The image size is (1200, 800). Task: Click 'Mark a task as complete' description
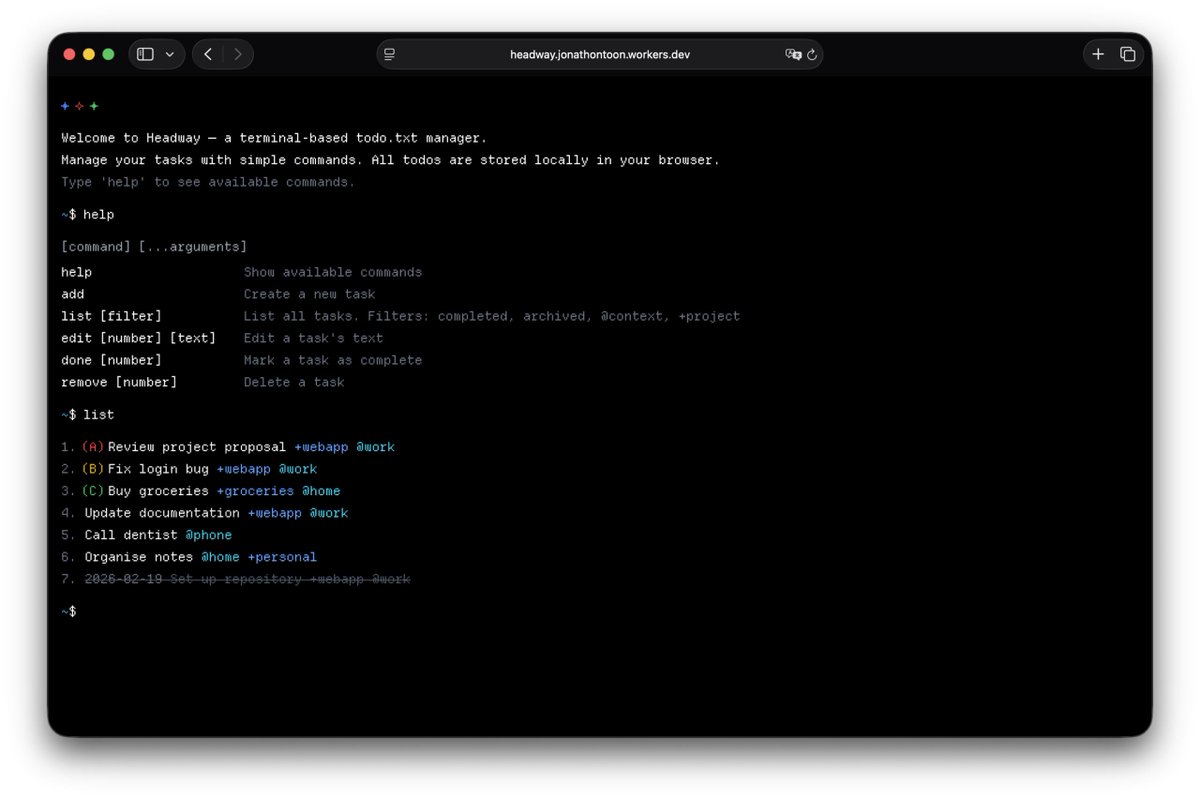(333, 360)
